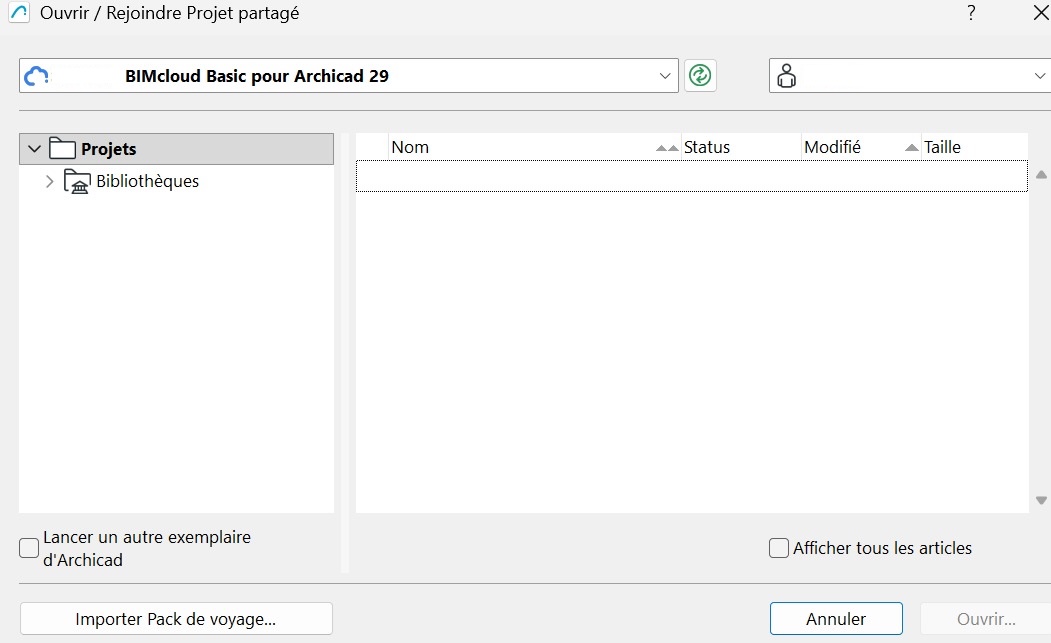Open help with the question mark
Screen dimensions: 1051x643
click(971, 13)
